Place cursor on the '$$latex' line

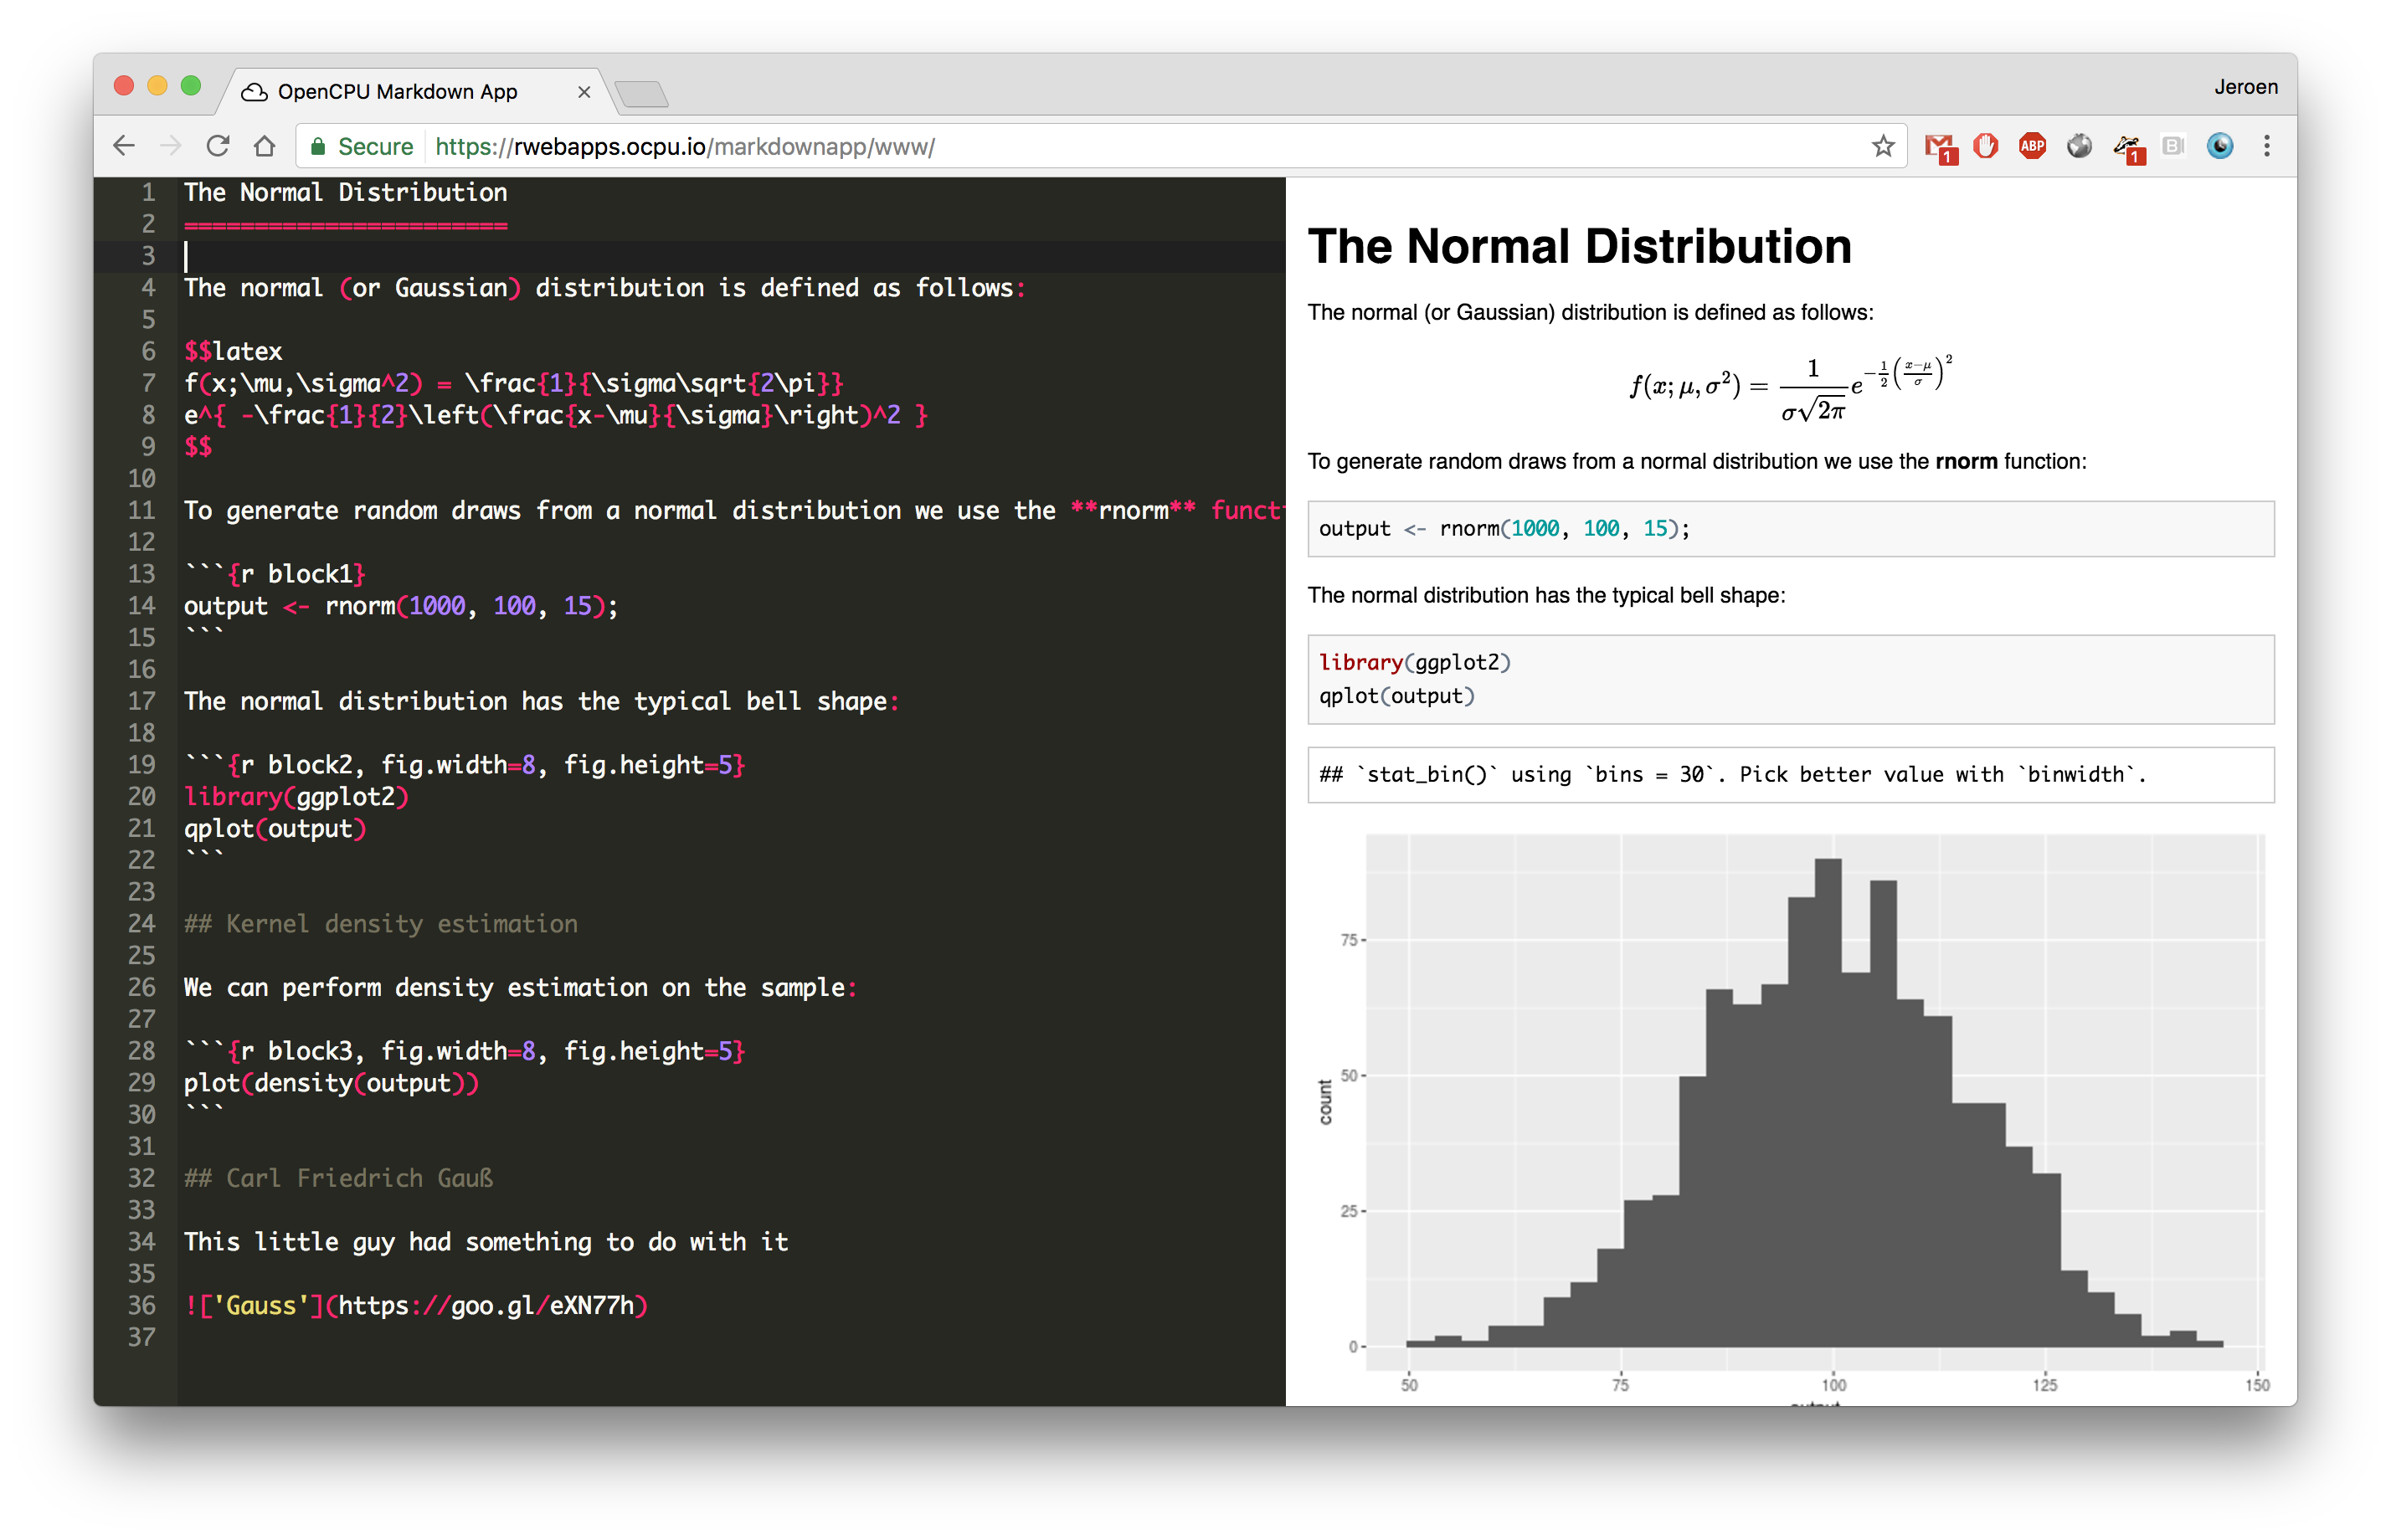point(233,351)
